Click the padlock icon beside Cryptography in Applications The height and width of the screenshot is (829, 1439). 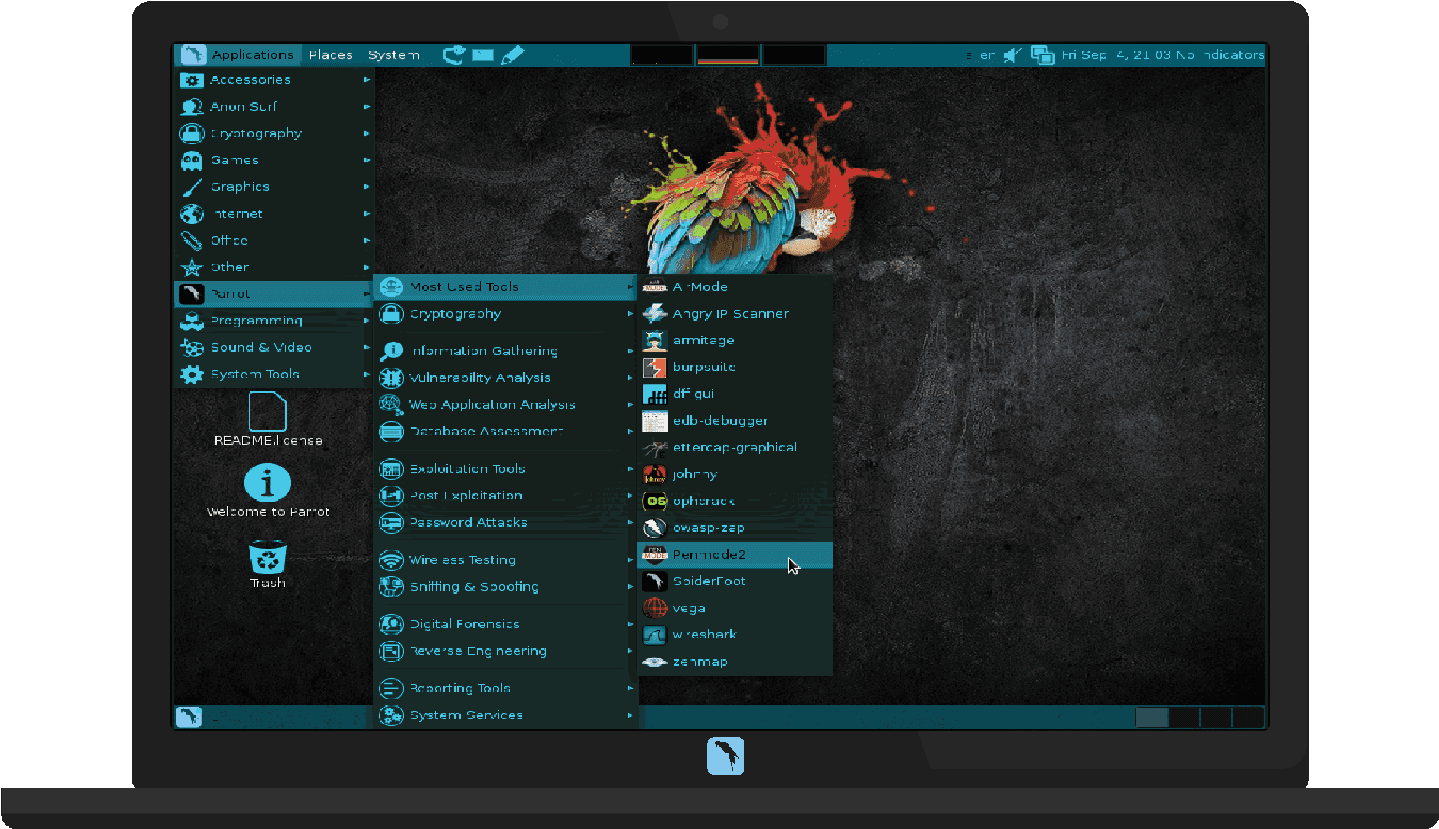click(x=191, y=133)
